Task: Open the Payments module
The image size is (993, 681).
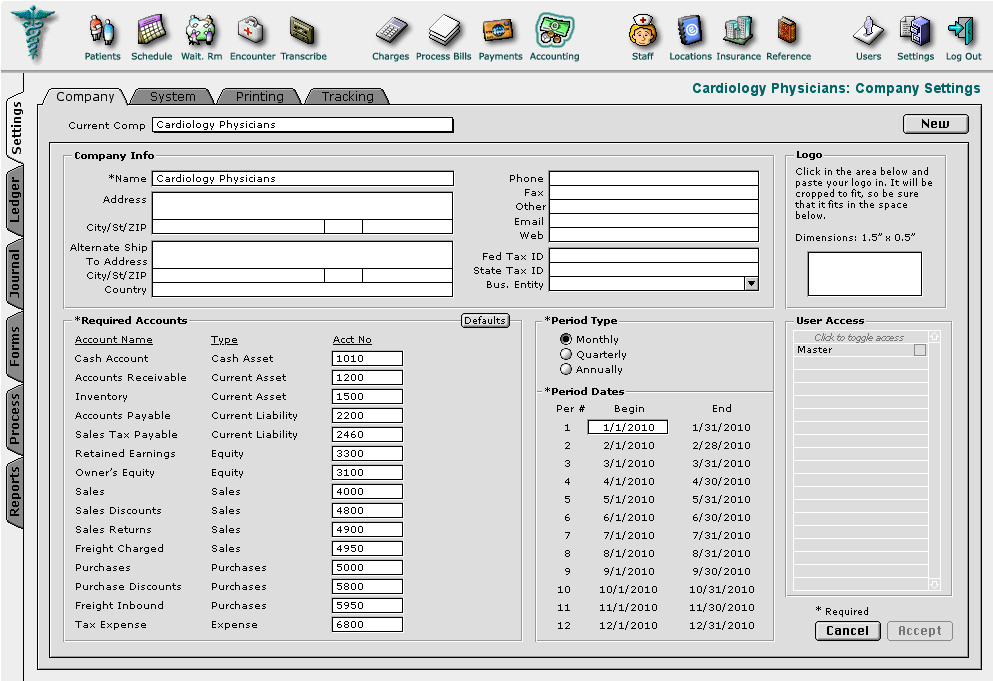Action: click(x=500, y=38)
